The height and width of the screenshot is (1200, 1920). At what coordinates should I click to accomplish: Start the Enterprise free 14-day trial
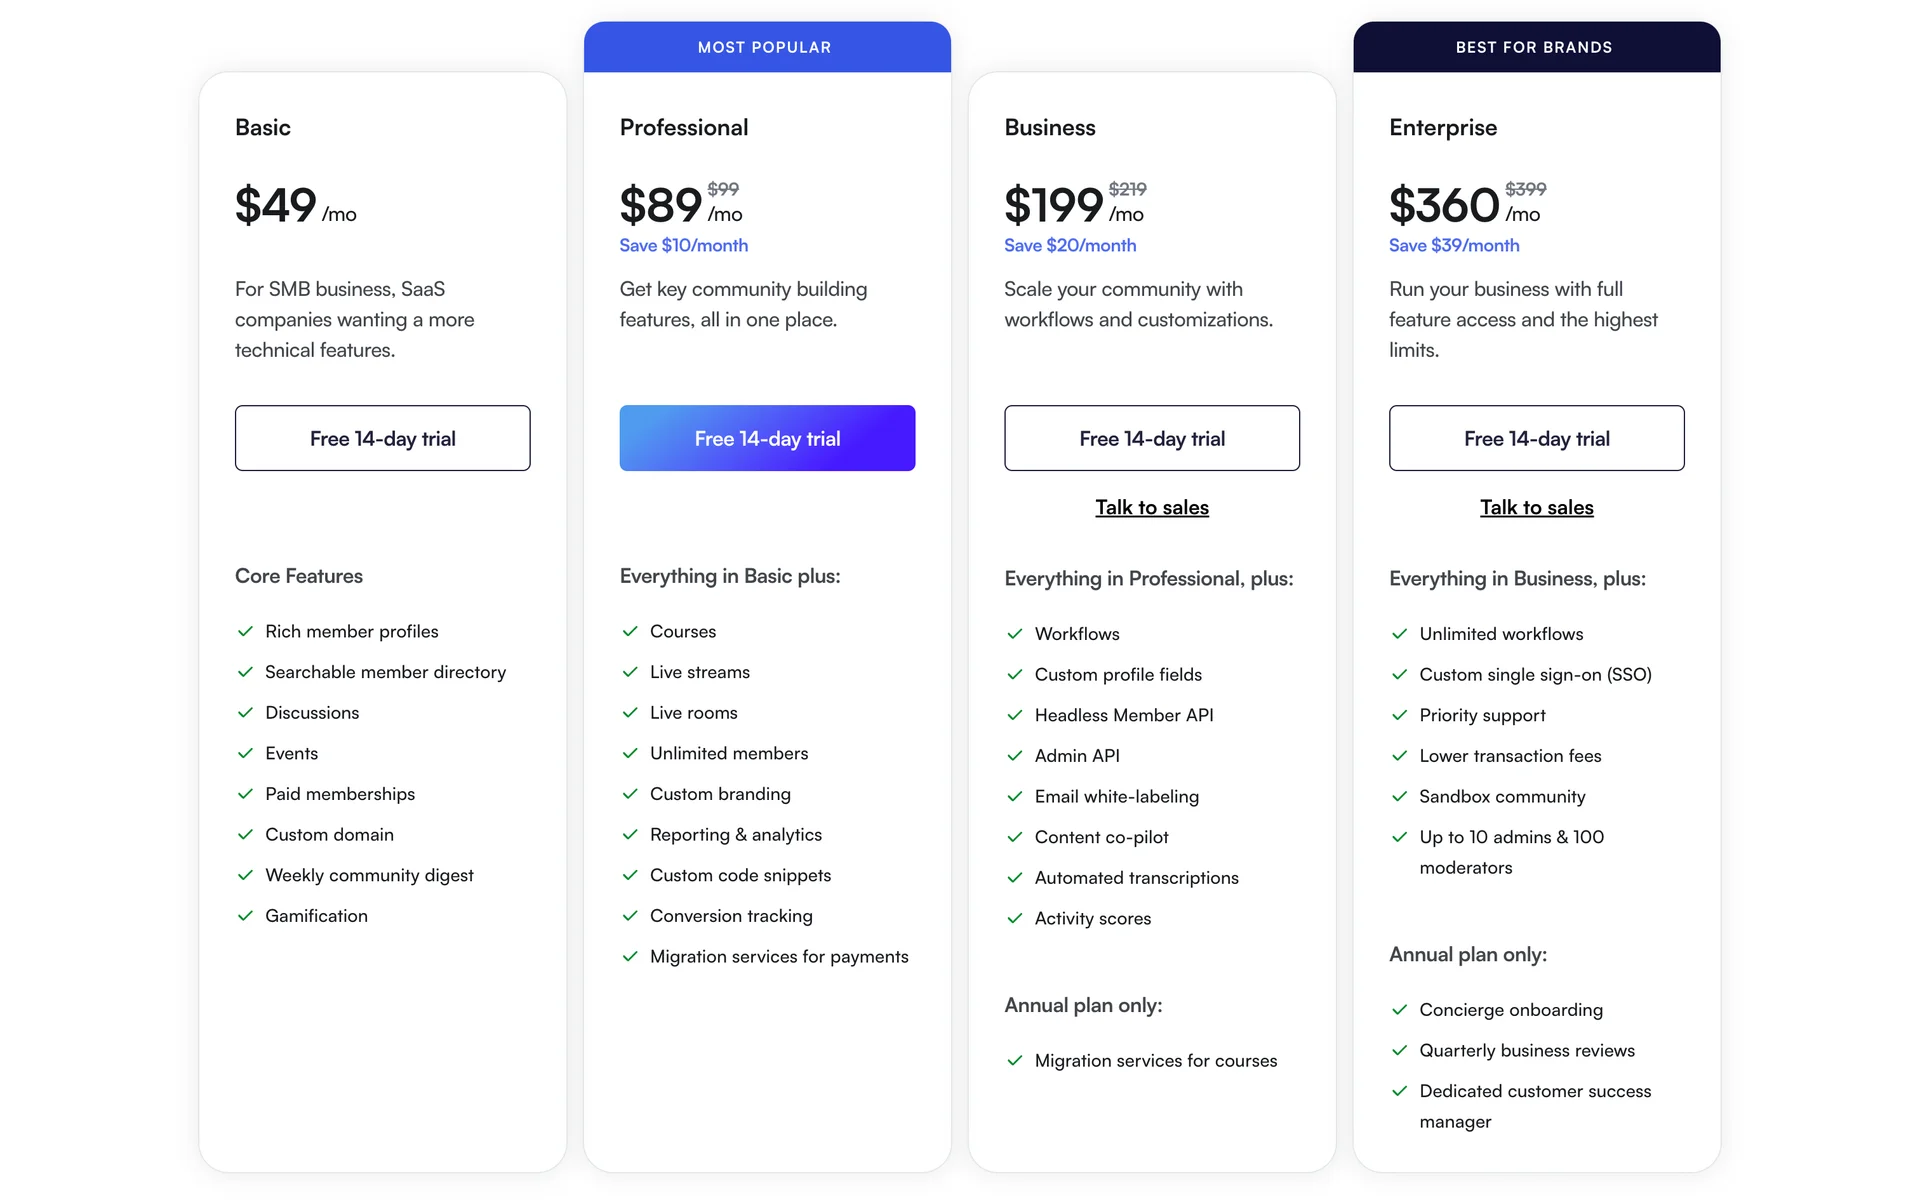click(x=1536, y=438)
